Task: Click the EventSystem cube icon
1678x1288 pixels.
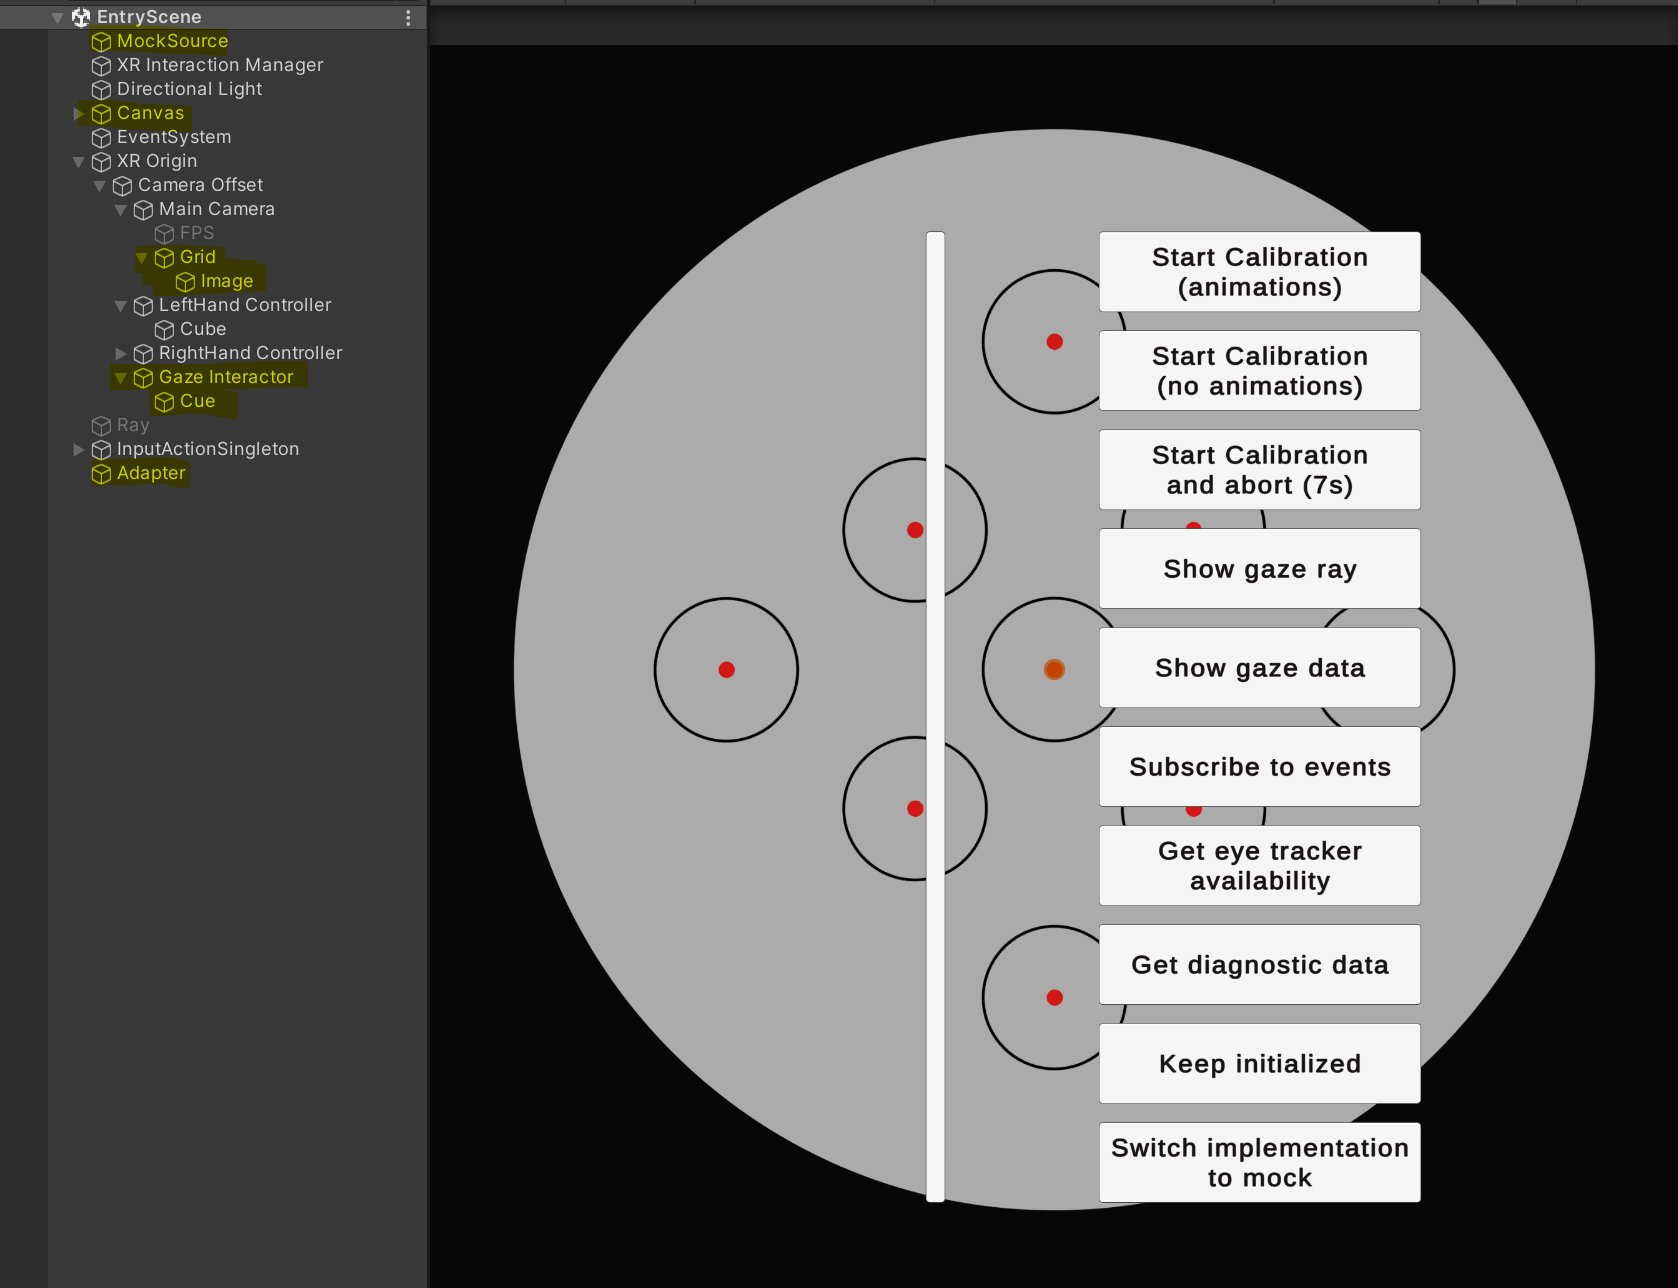Action: (101, 137)
